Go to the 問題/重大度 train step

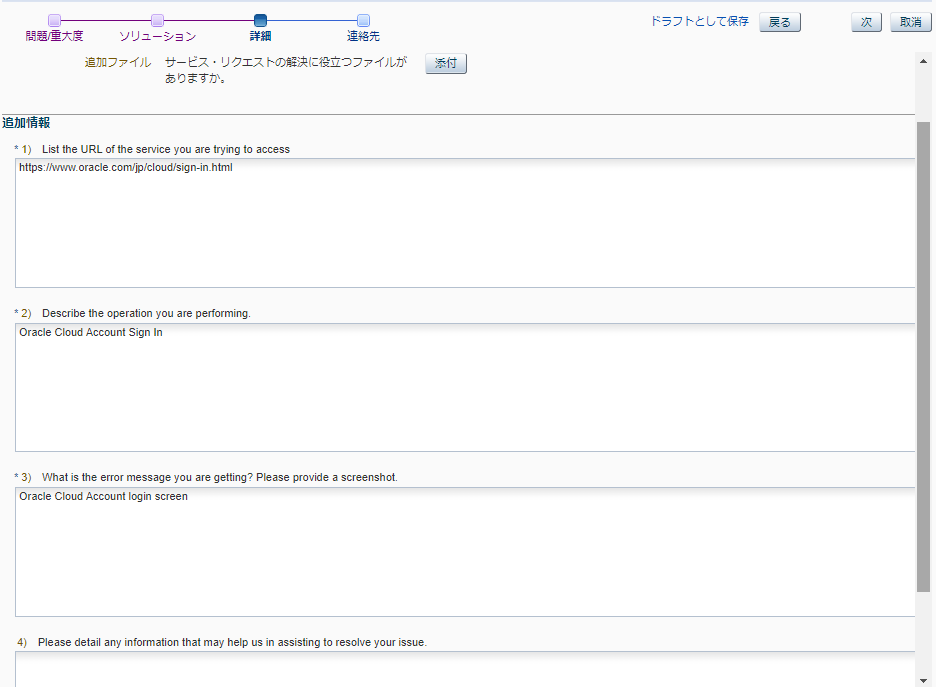click(x=54, y=29)
